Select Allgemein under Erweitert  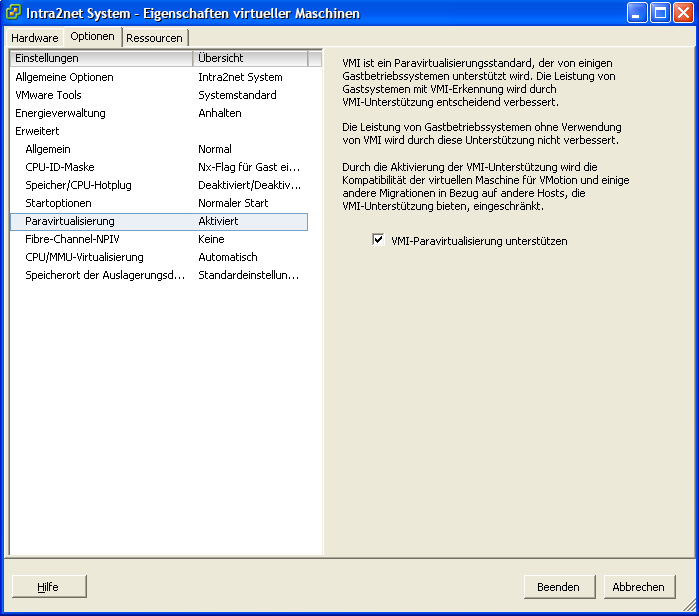48,149
